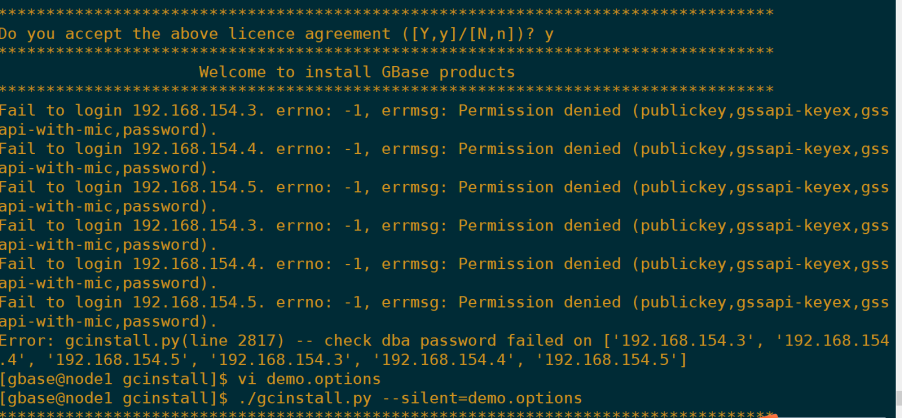Click the last 'api-with-mic,password).' line

109,322
